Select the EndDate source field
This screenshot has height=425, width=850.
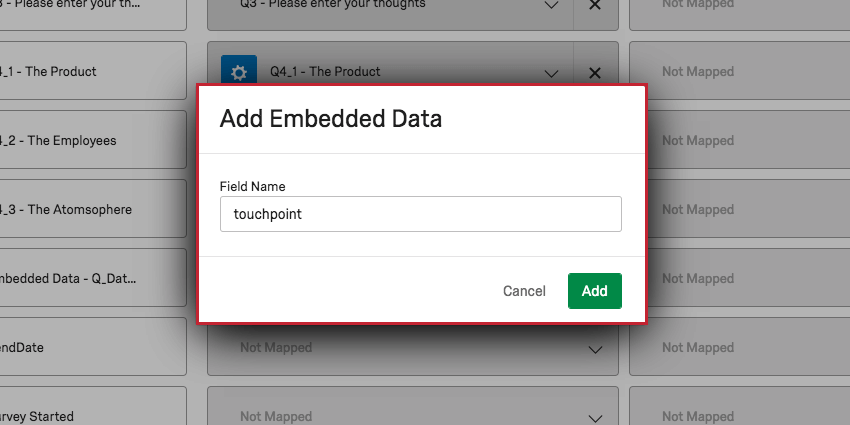pos(90,348)
